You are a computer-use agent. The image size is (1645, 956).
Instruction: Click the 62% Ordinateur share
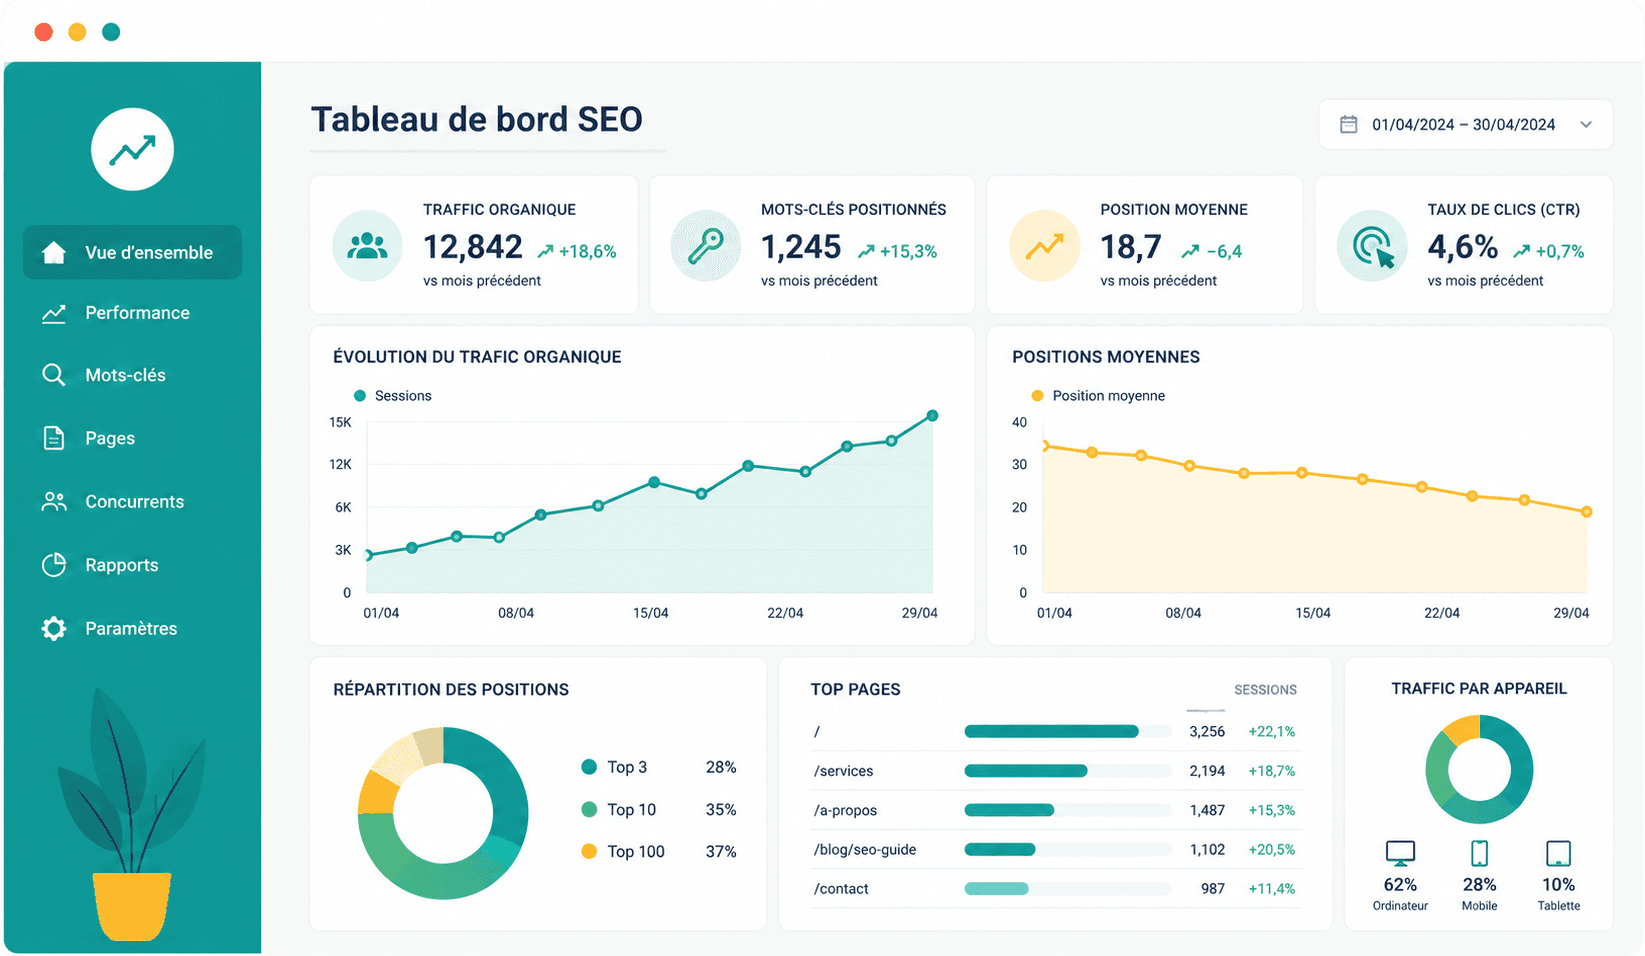(x=1400, y=885)
